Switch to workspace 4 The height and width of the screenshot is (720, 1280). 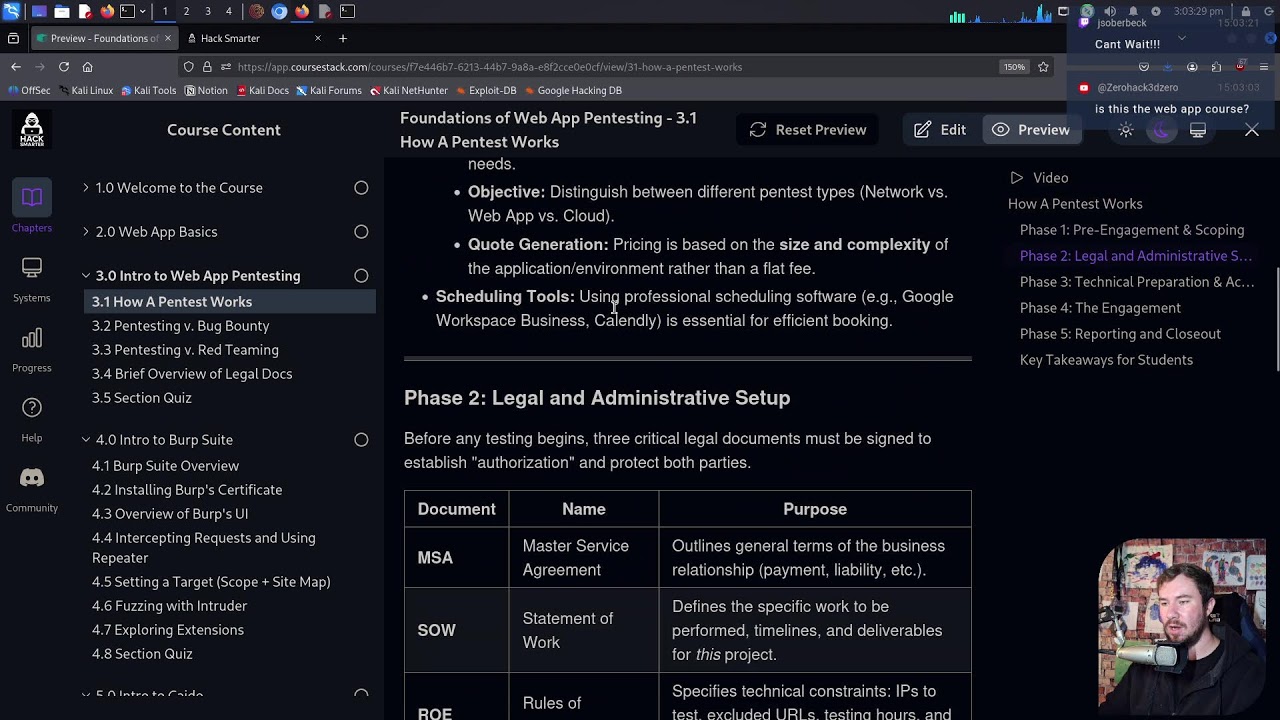[229, 11]
